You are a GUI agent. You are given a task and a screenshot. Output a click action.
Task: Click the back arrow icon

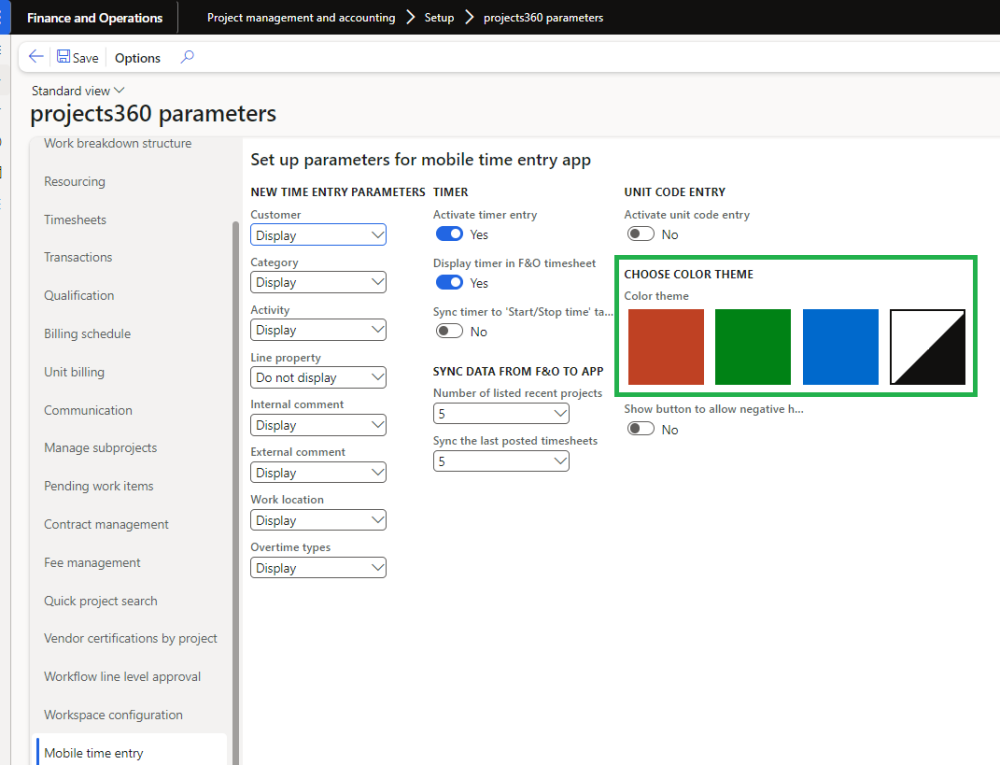36,57
